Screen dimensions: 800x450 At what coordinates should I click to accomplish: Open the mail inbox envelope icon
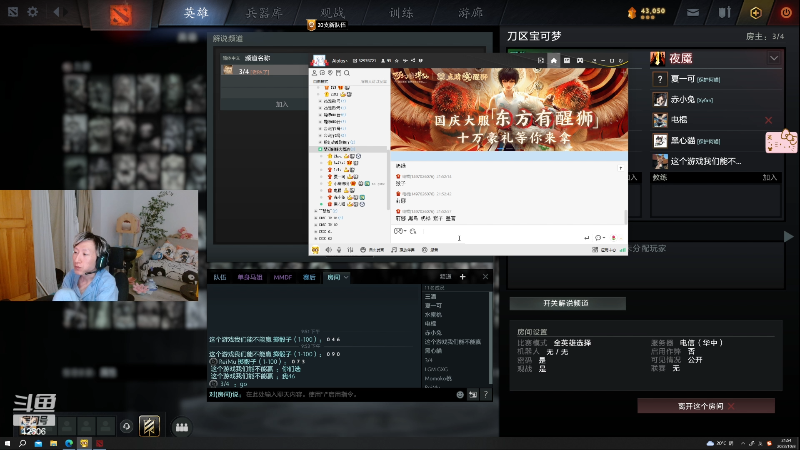pyautogui.click(x=693, y=13)
